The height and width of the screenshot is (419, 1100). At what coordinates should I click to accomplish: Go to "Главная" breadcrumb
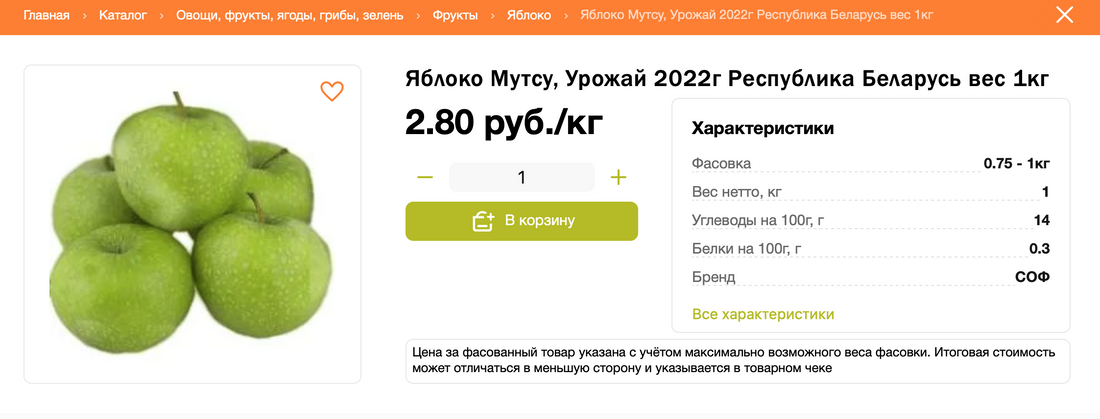[46, 16]
